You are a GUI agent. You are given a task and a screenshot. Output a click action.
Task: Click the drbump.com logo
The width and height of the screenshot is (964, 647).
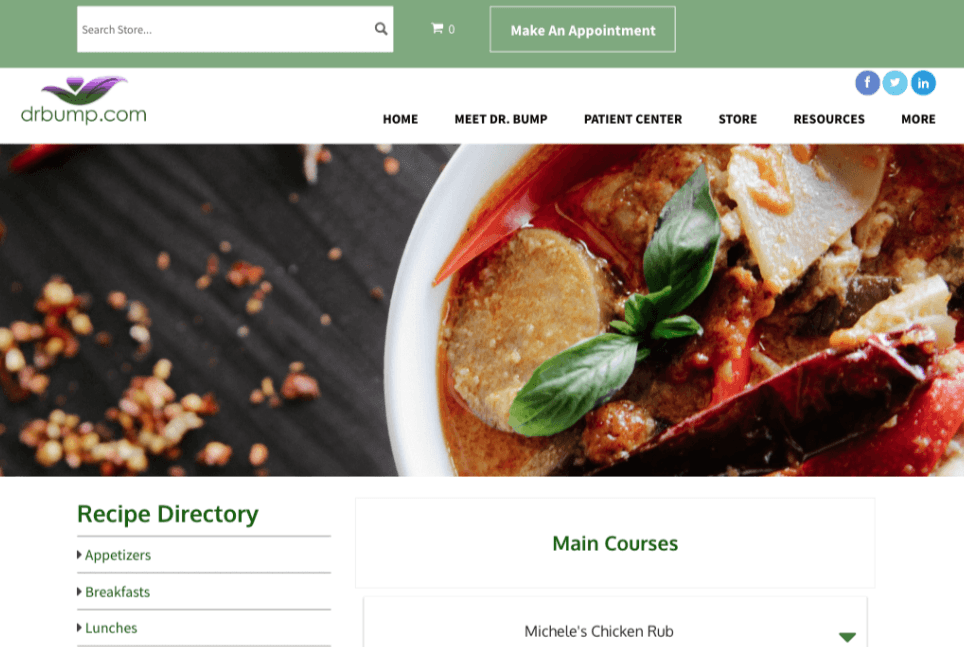[x=84, y=100]
